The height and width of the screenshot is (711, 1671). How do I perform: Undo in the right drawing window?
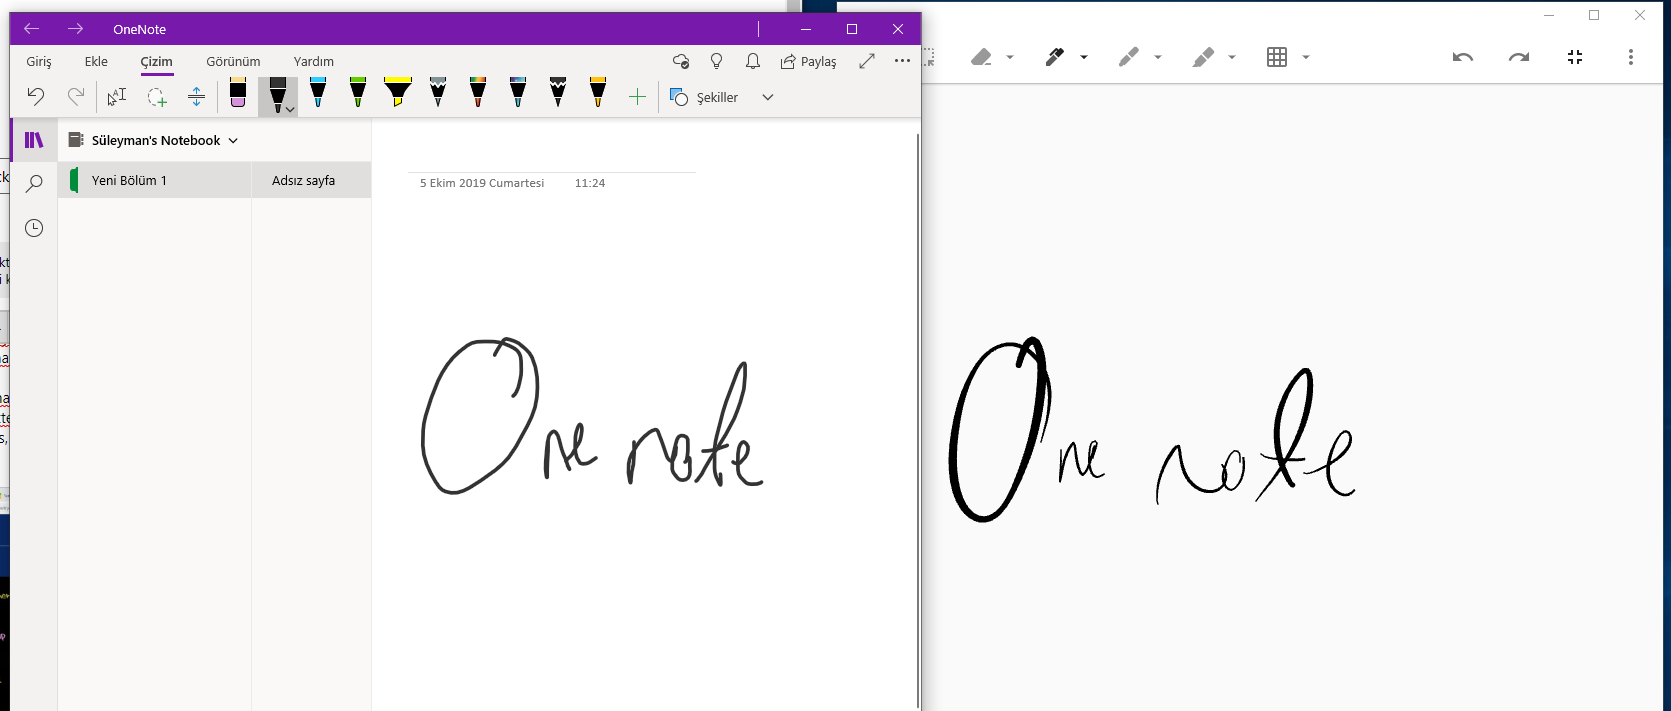pos(1463,57)
